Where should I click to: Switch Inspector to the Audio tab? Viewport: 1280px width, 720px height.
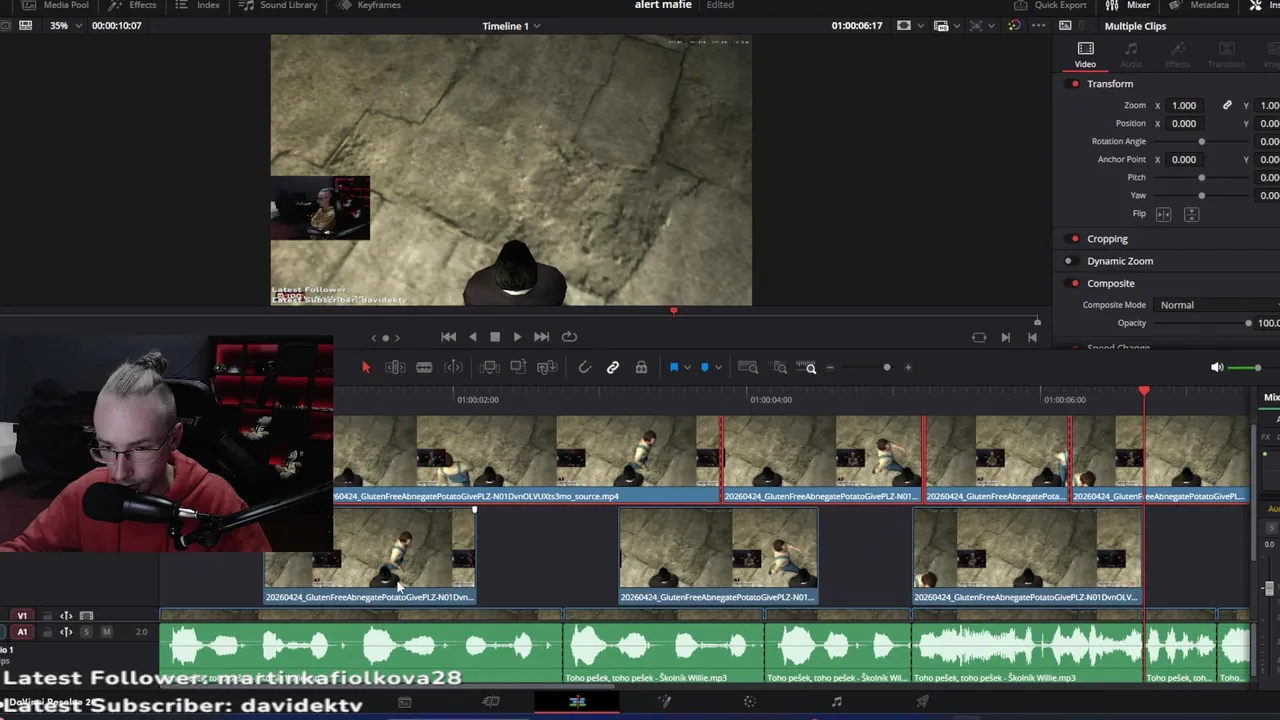(1131, 55)
